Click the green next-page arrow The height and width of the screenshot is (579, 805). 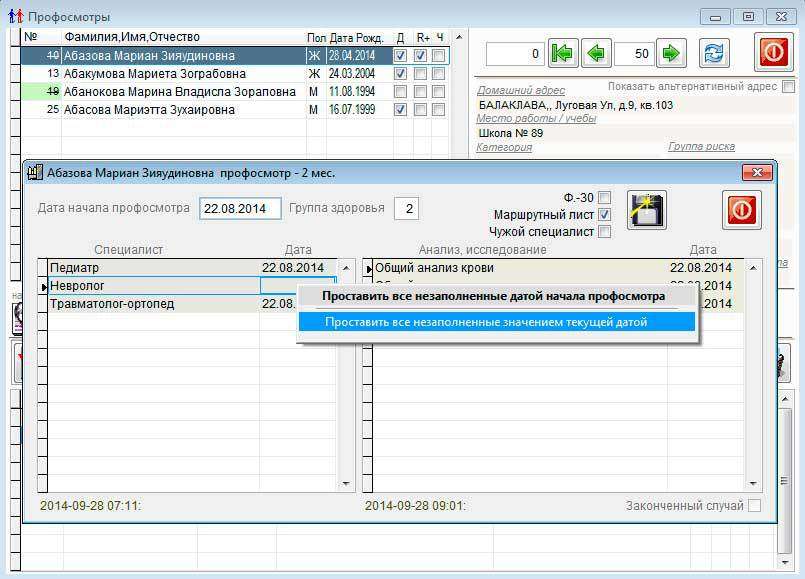(671, 53)
